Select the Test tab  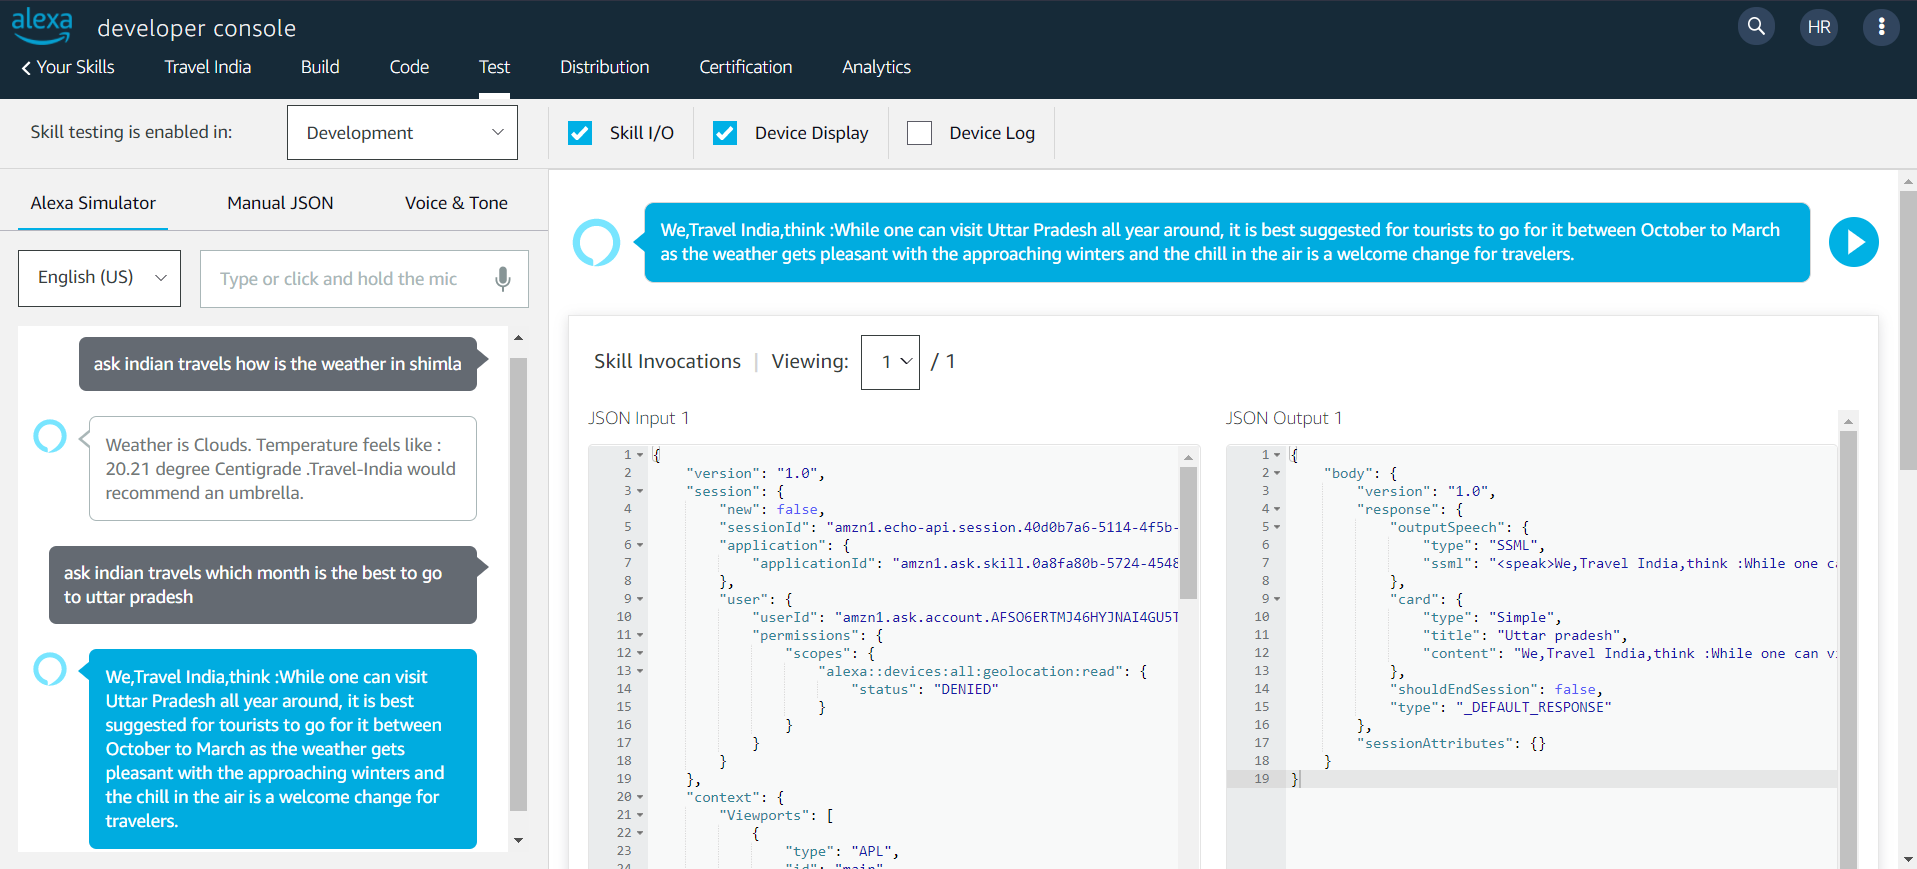point(494,67)
